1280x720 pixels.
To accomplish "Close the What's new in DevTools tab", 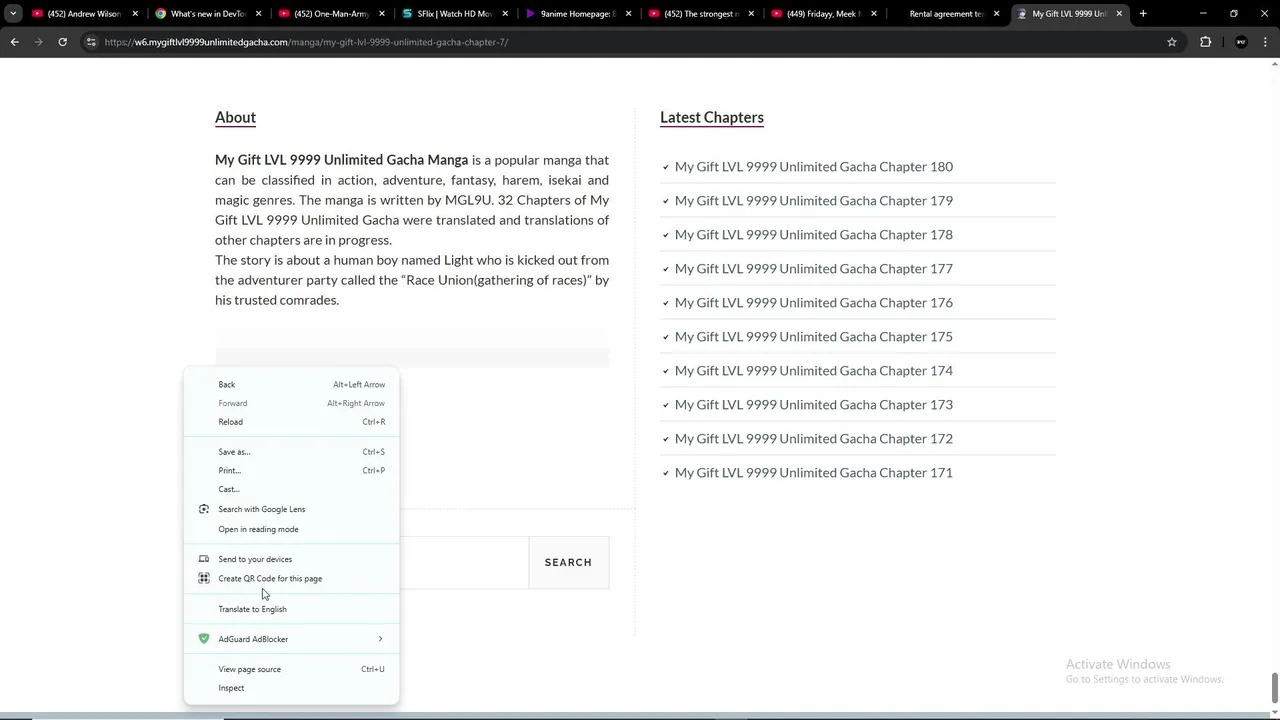I will tap(258, 14).
